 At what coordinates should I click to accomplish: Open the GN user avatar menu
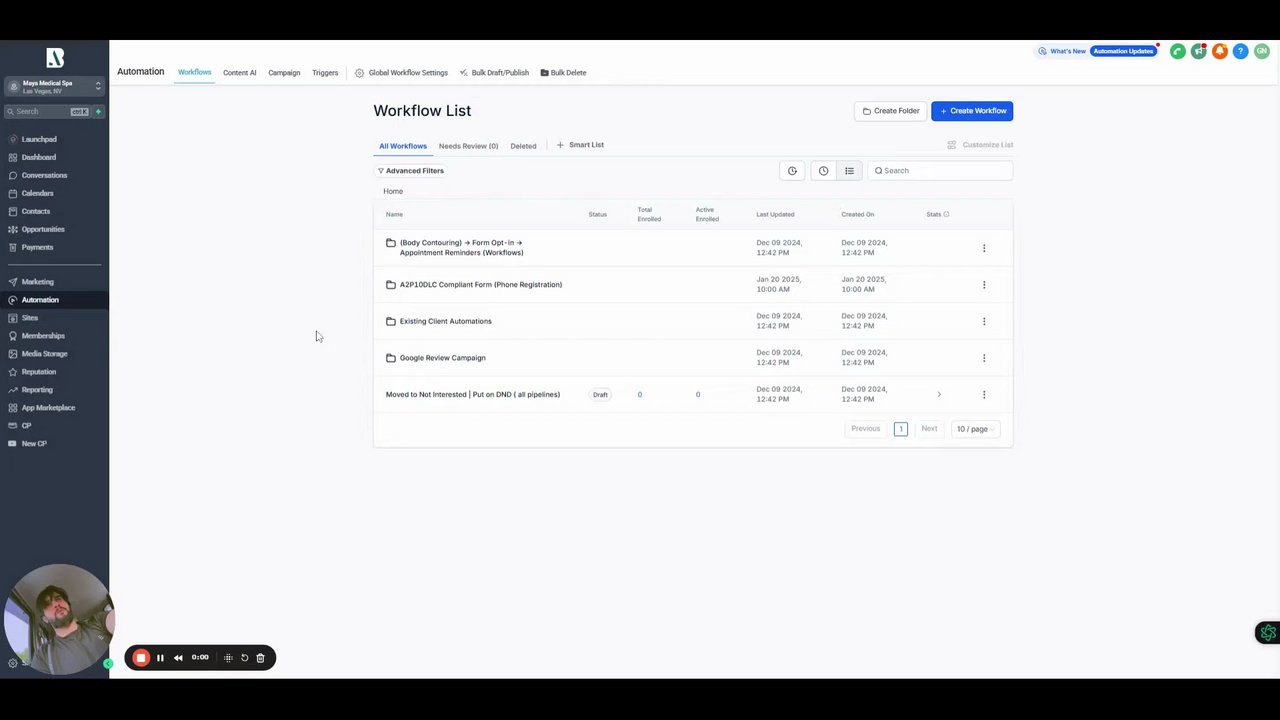1261,51
